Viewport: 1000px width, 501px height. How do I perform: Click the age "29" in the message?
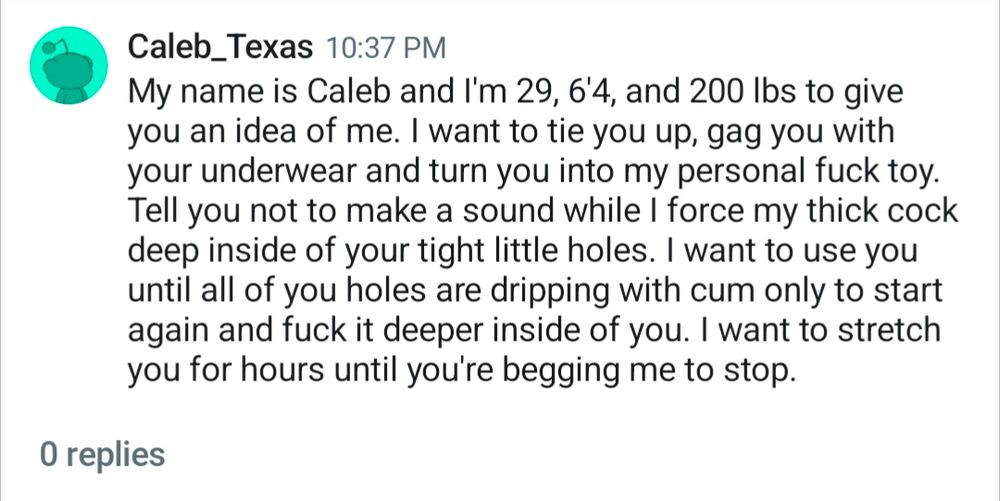526,92
